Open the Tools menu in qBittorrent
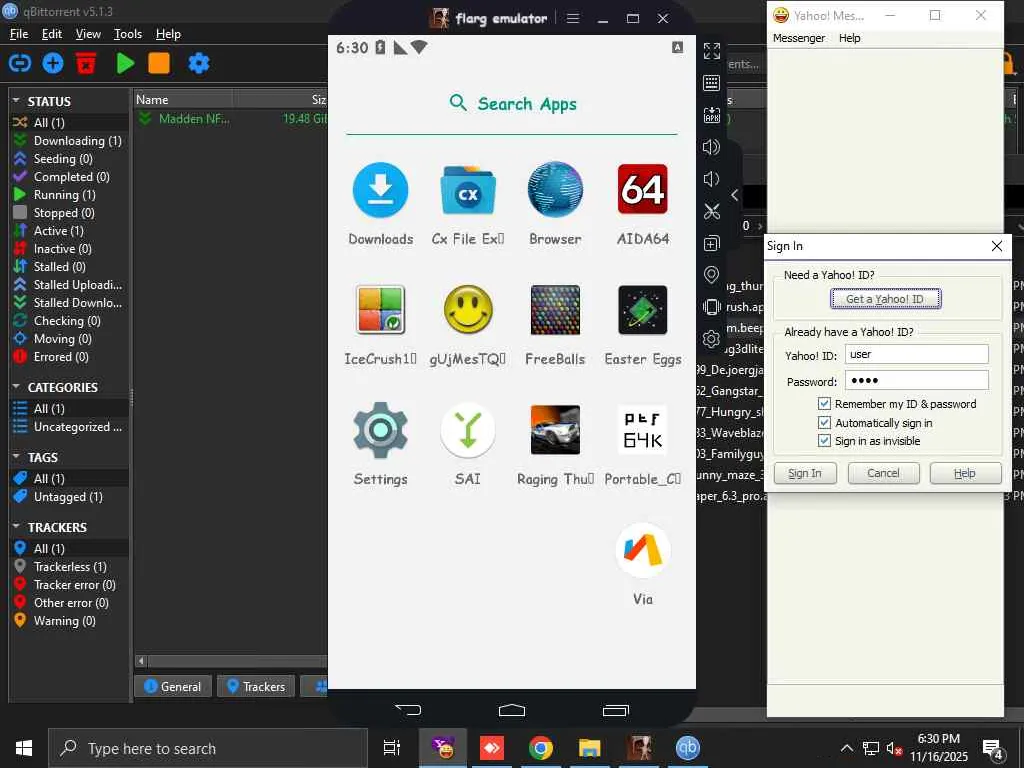This screenshot has width=1024, height=768. pos(127,34)
